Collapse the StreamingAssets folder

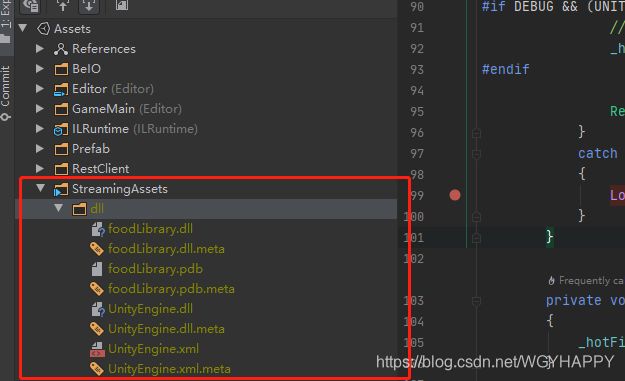point(40,188)
